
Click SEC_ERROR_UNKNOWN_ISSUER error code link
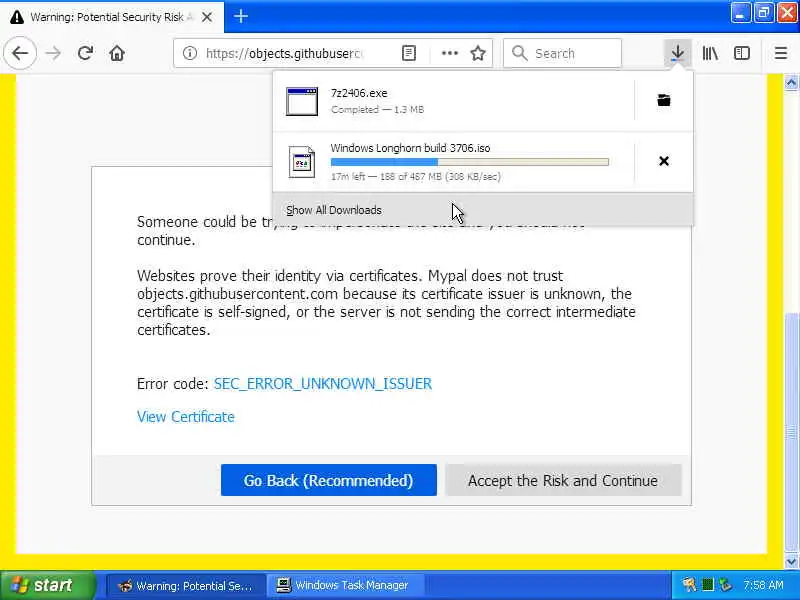pos(322,384)
